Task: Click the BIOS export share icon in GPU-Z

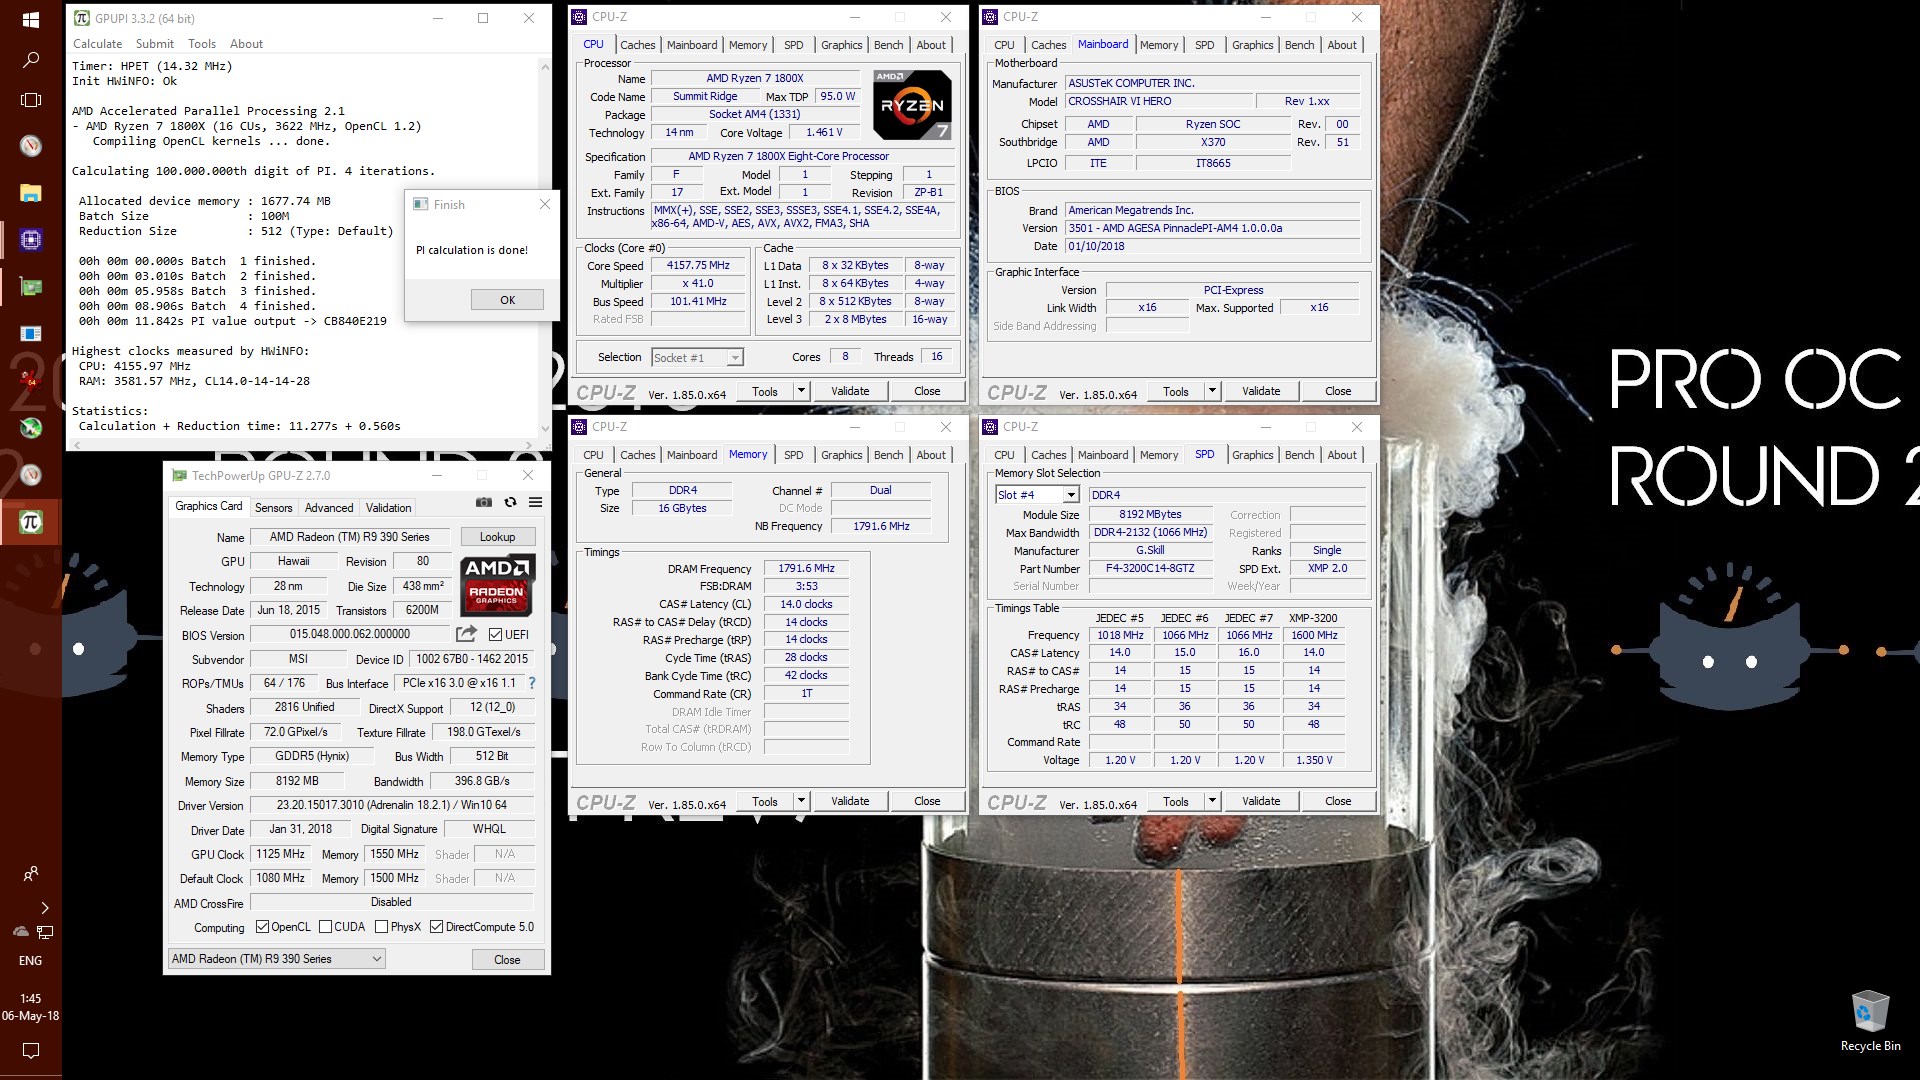Action: pyautogui.click(x=466, y=634)
